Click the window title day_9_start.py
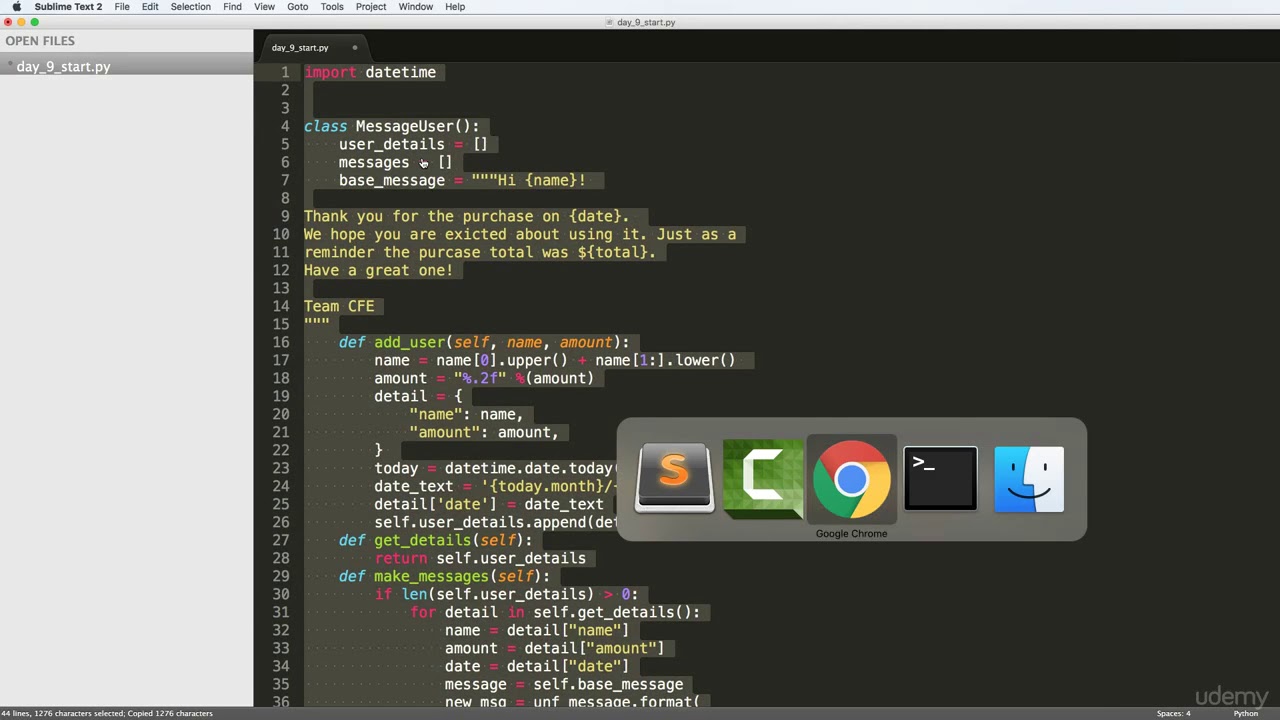1280x720 pixels. (646, 22)
